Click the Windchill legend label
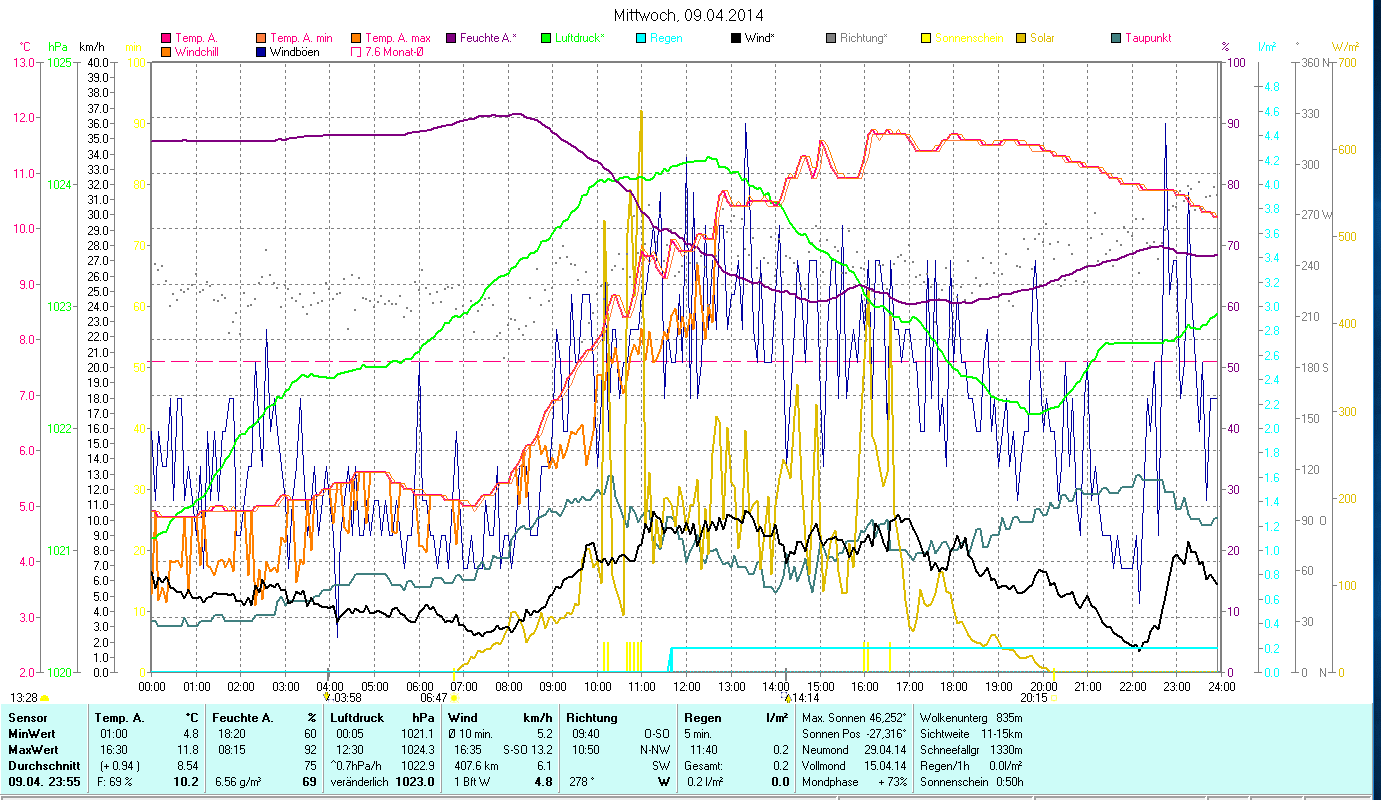This screenshot has width=1381, height=800. tap(197, 51)
